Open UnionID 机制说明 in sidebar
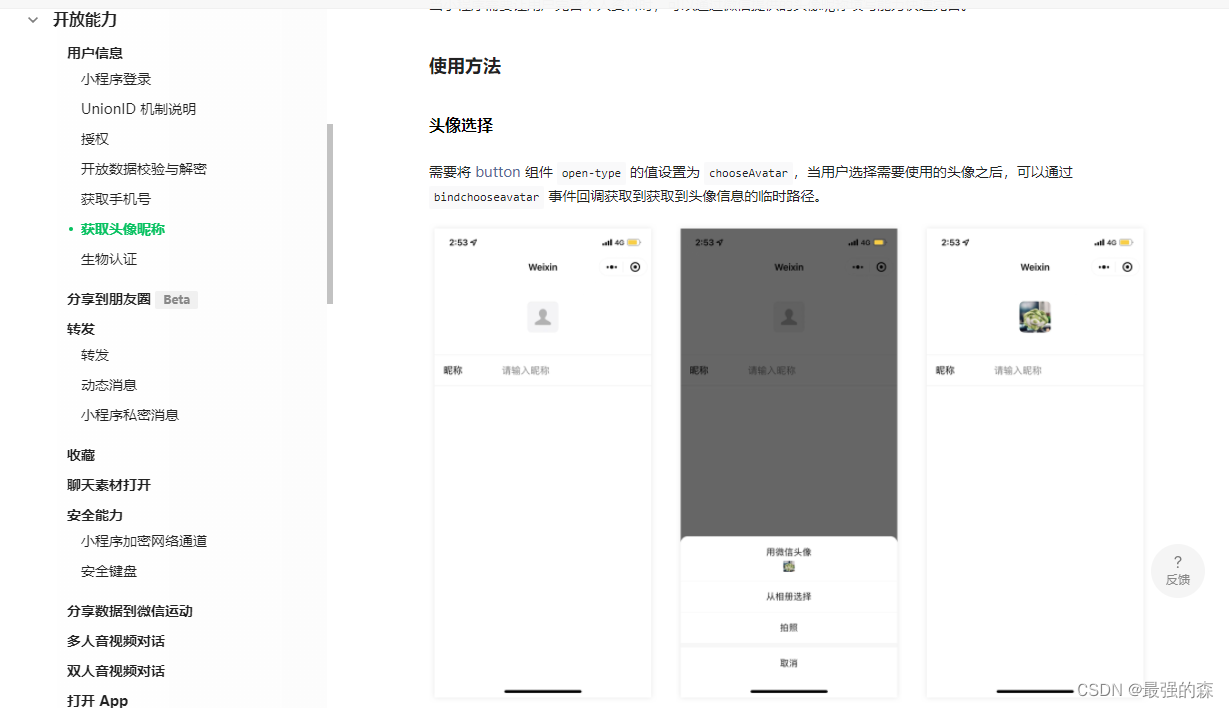Image resolution: width=1229 pixels, height=708 pixels. pos(138,108)
